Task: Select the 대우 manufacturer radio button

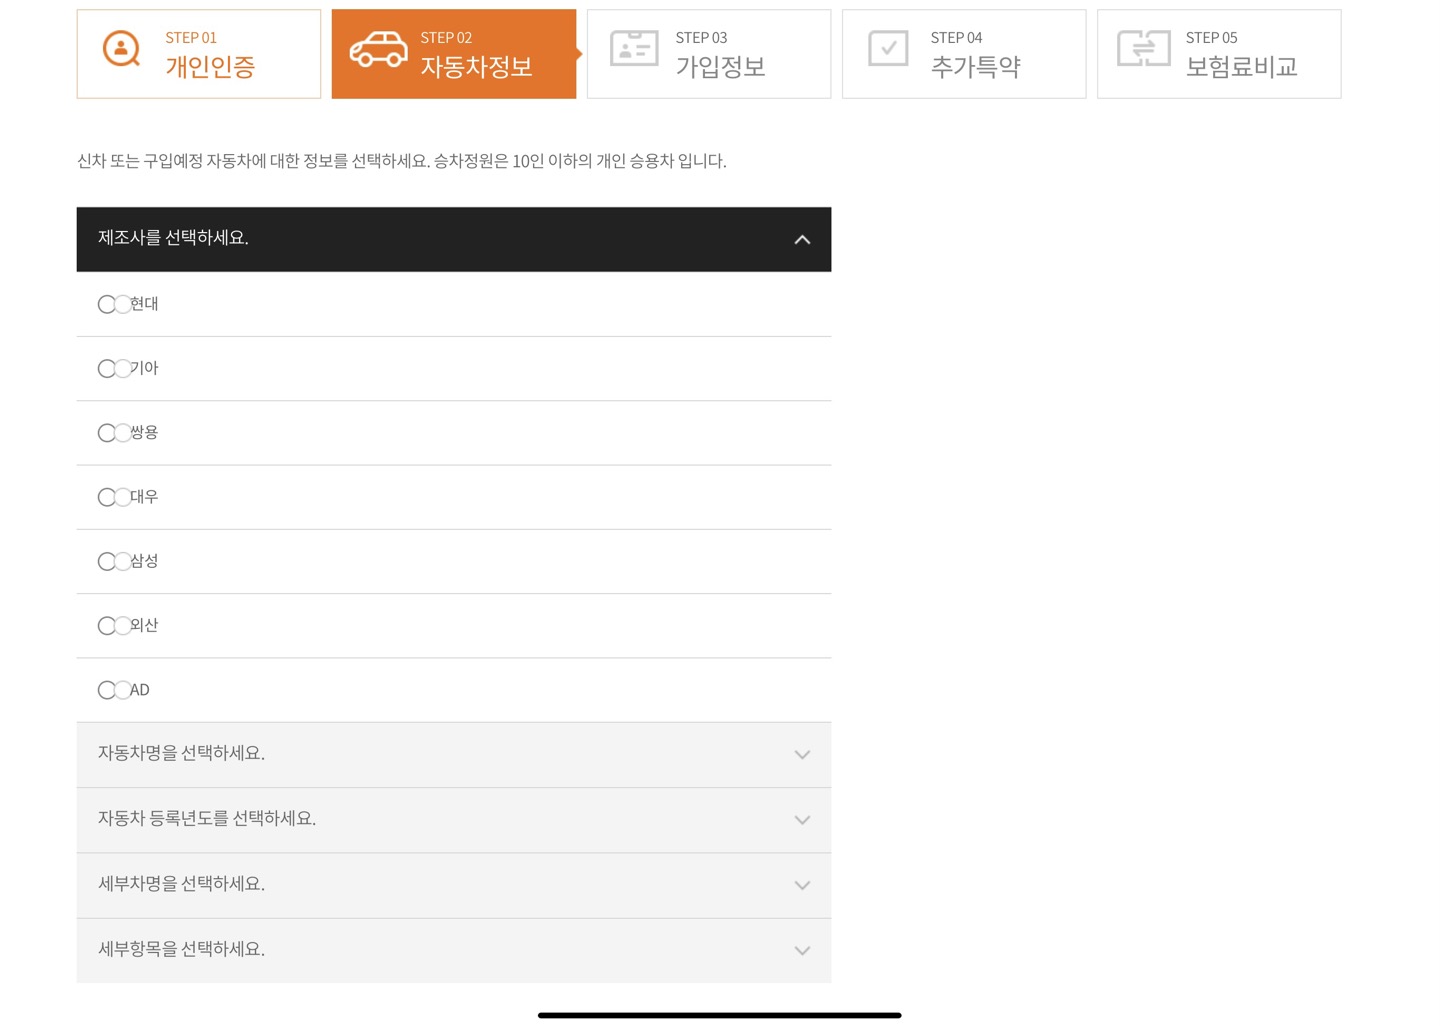Action: [107, 497]
